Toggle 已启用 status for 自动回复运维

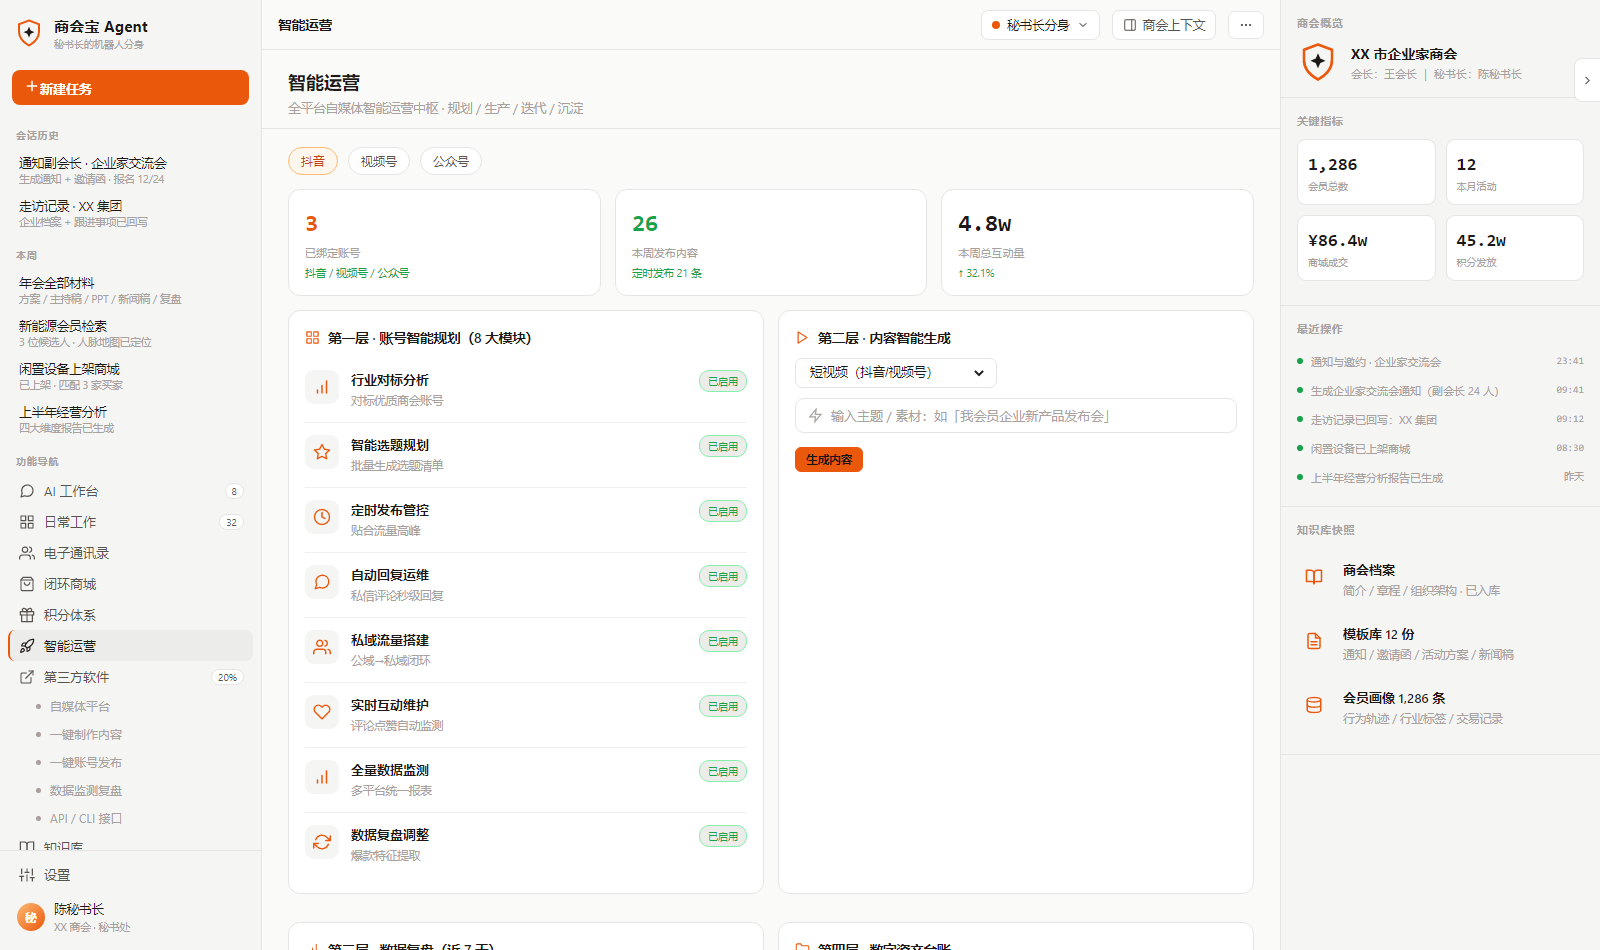coord(723,576)
